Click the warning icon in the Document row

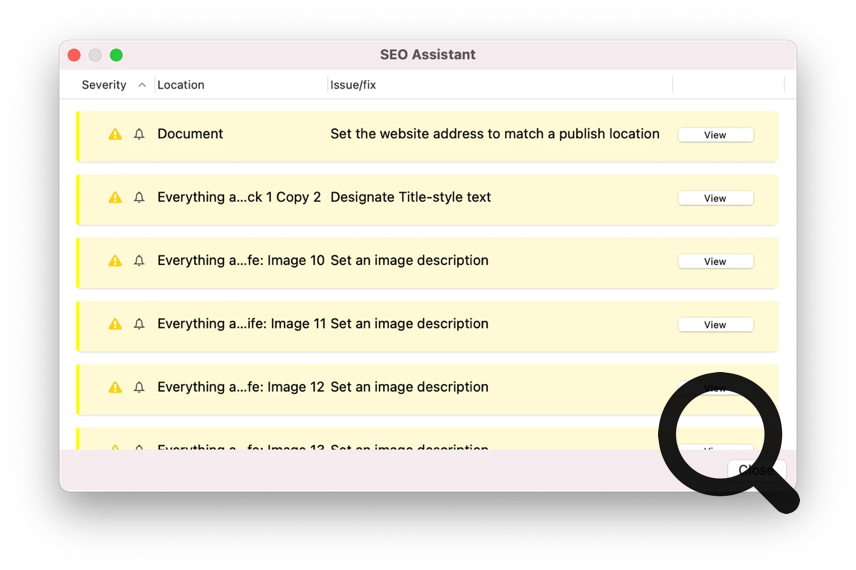(115, 134)
